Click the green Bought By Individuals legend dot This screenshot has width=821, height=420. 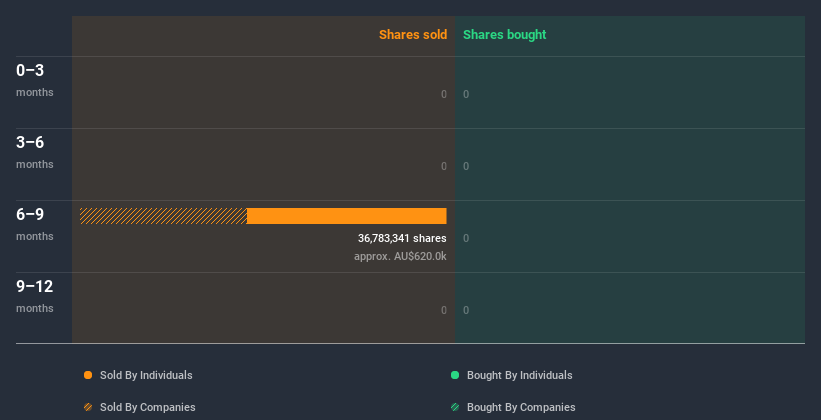pyautogui.click(x=455, y=375)
